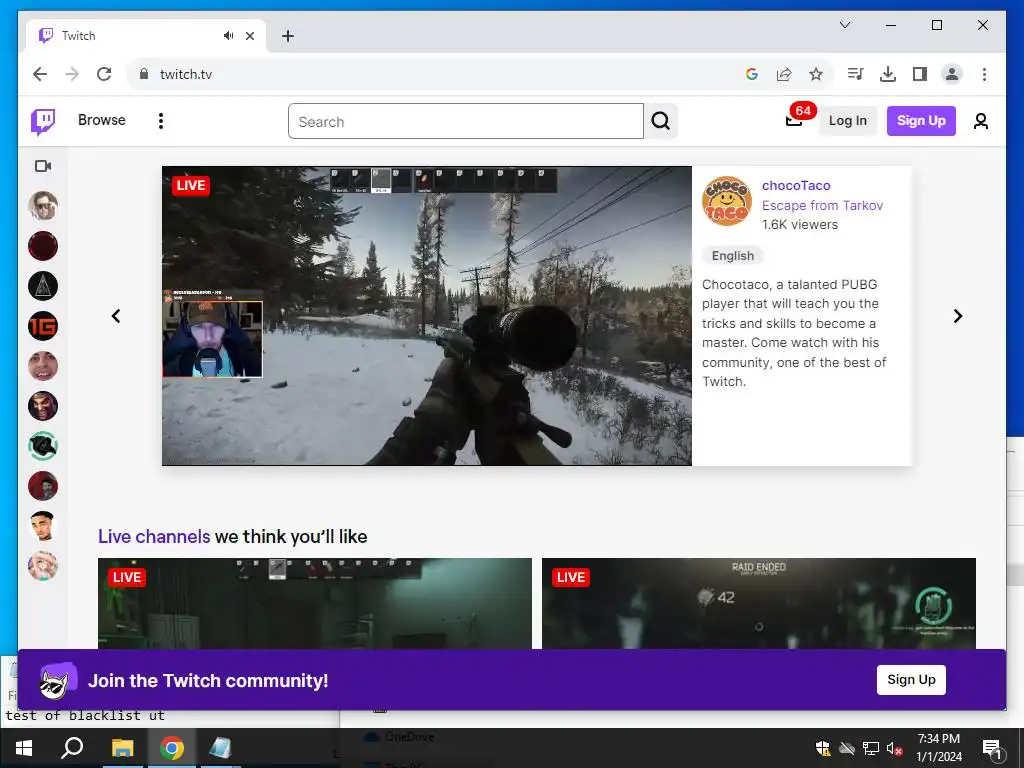1024x768 pixels.
Task: Click Sign Up in the purple banner
Action: point(911,680)
